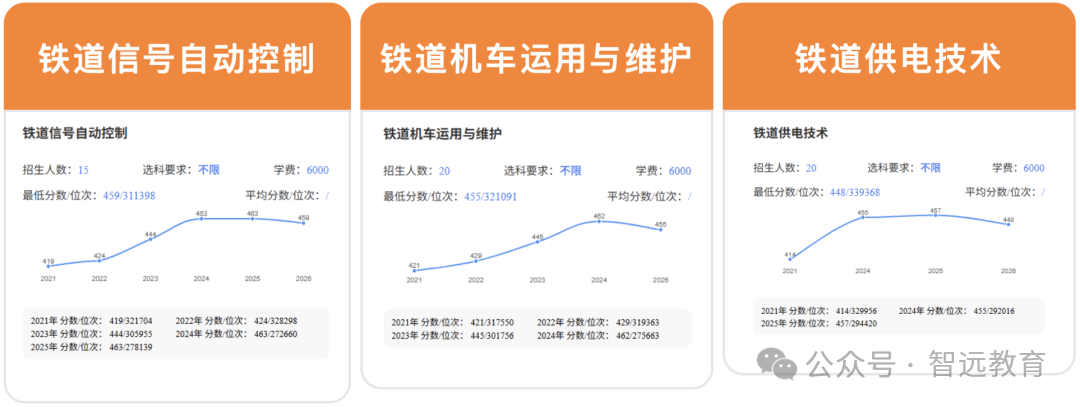Click the 444 data point for 2023
Image resolution: width=1080 pixels, height=407 pixels.
coord(151,239)
